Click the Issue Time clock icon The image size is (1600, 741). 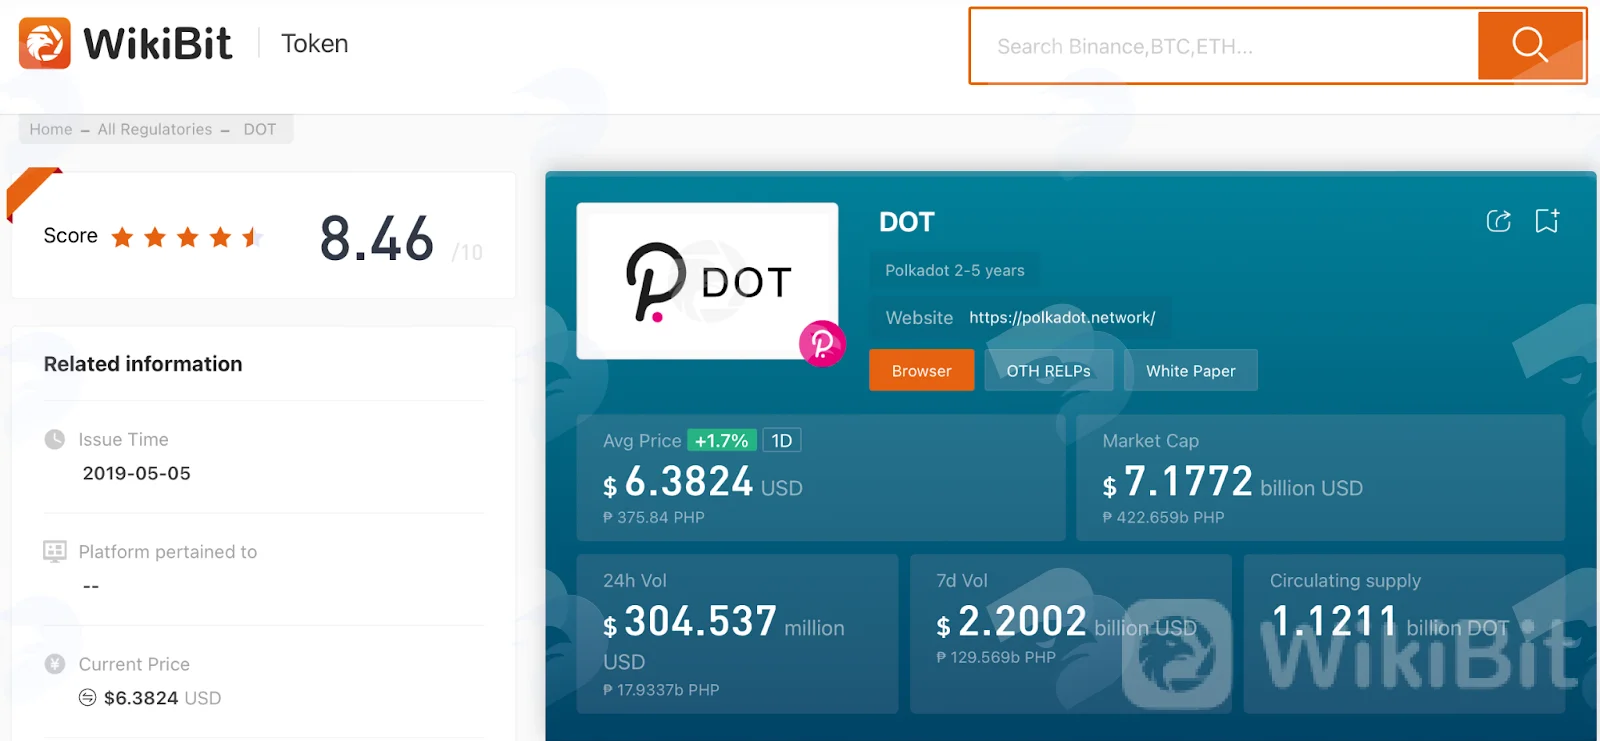(55, 439)
